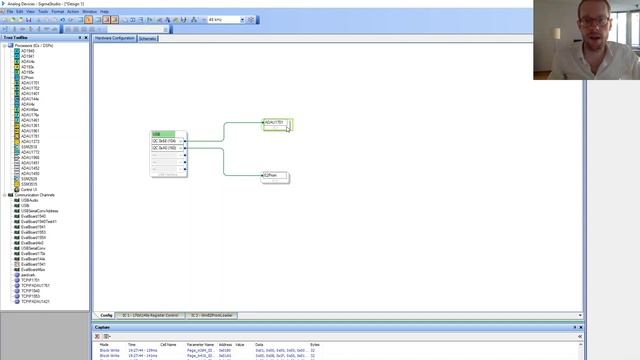640x360 pixels.
Task: Pin the Capture panel
Action: (x=575, y=327)
